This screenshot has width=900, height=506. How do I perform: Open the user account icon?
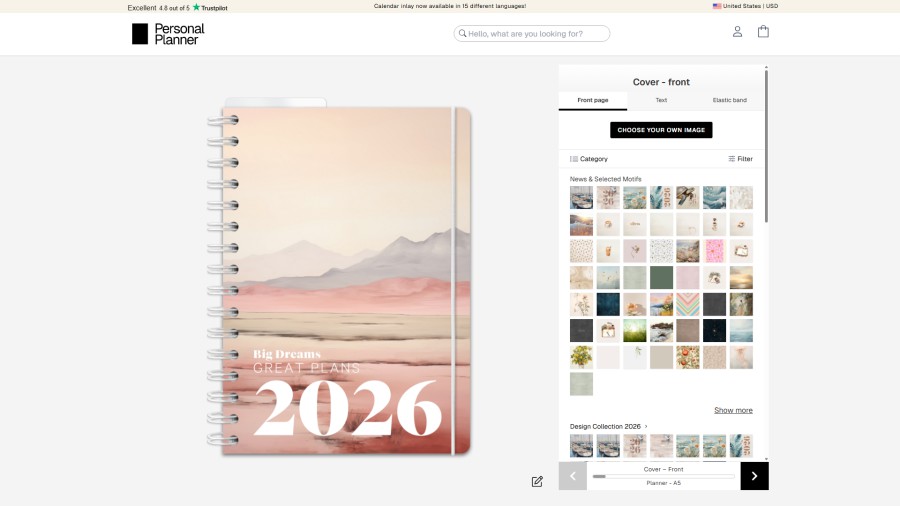click(x=737, y=32)
